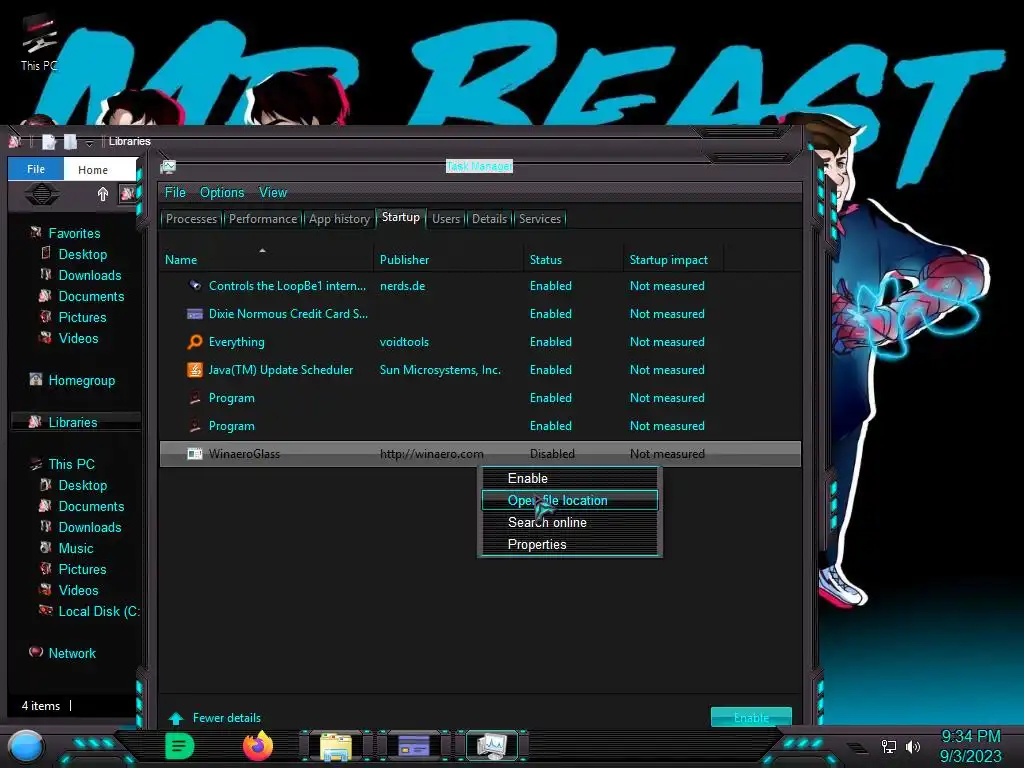
Task: Click the Homegroup icon in sidebar
Action: 36,379
